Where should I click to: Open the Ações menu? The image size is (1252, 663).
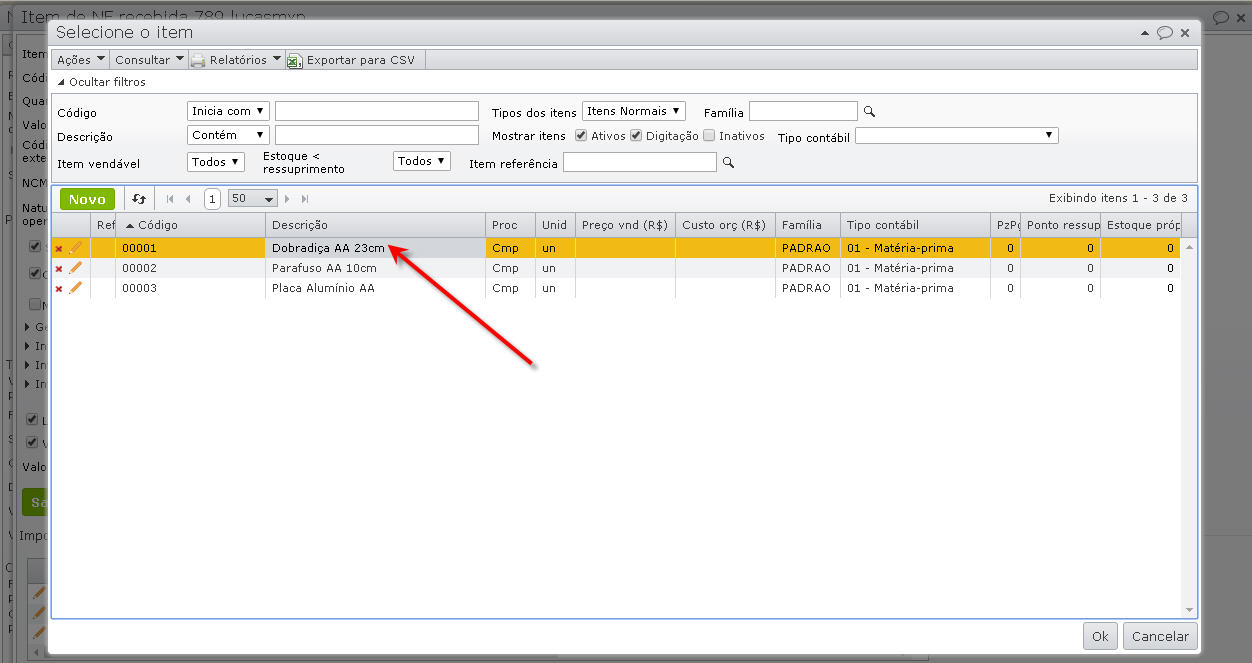point(81,60)
